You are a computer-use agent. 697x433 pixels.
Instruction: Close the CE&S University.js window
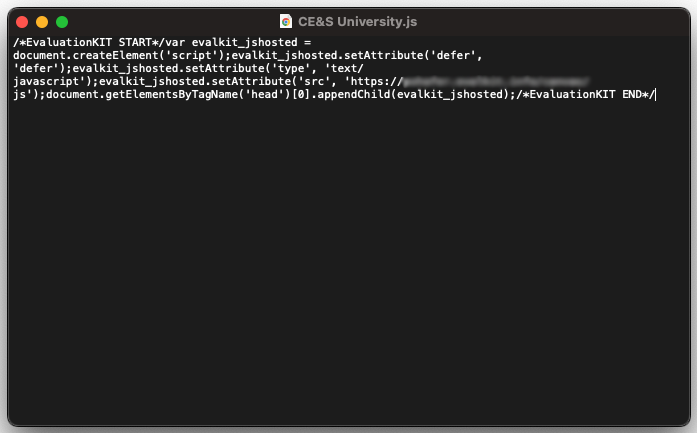tap(22, 21)
